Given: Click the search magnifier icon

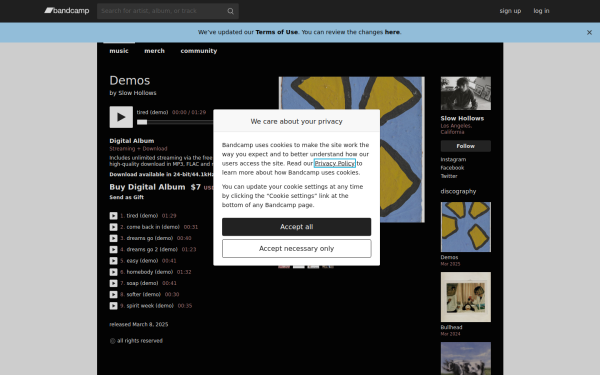Looking at the screenshot, I should tap(230, 11).
